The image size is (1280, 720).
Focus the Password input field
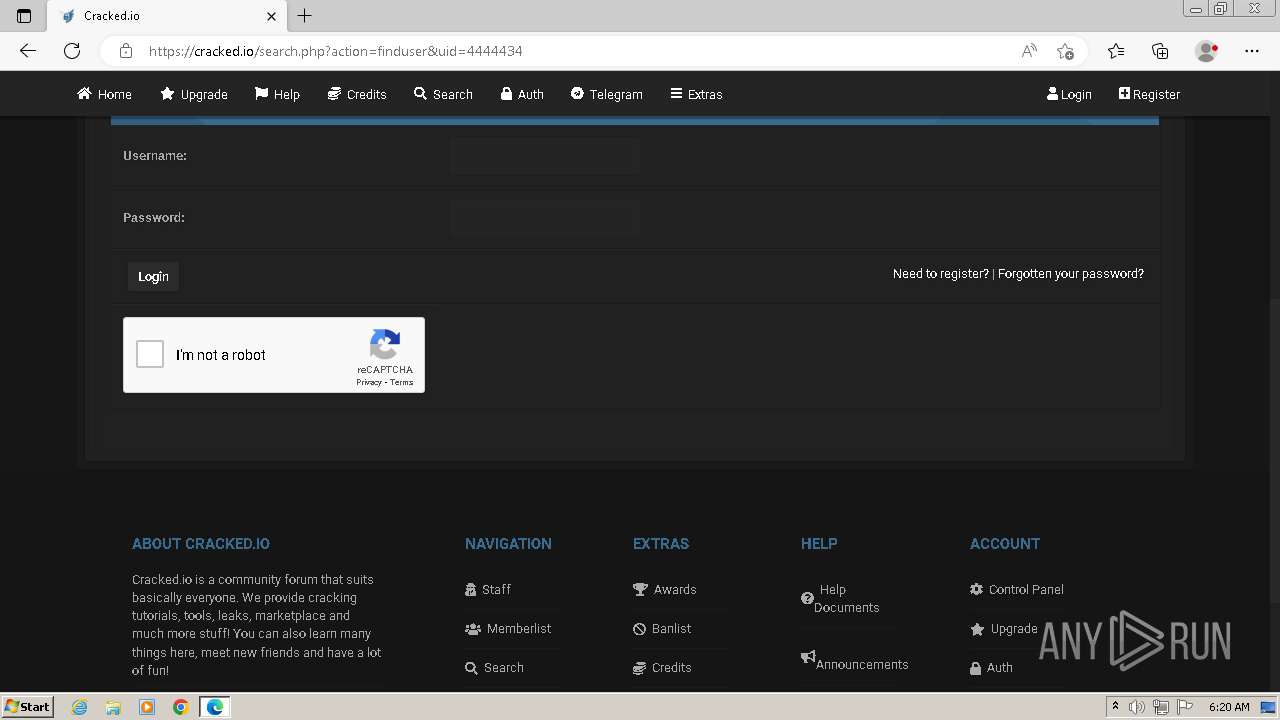[x=544, y=218]
